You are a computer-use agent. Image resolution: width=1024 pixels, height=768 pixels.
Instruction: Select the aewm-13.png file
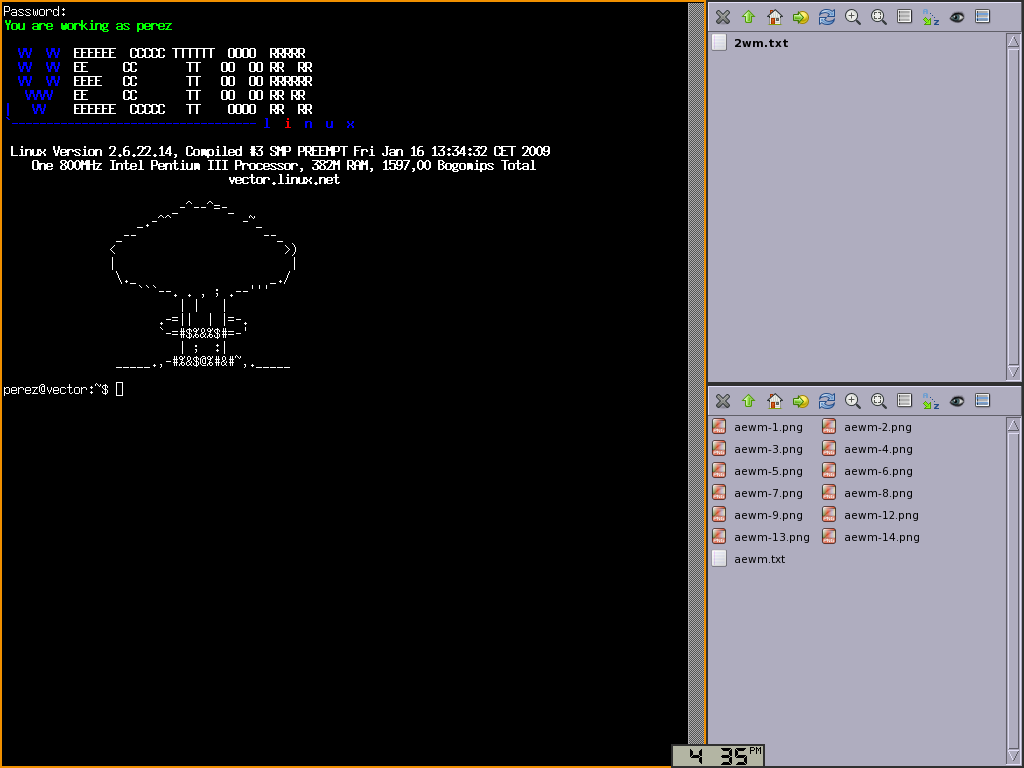point(761,537)
